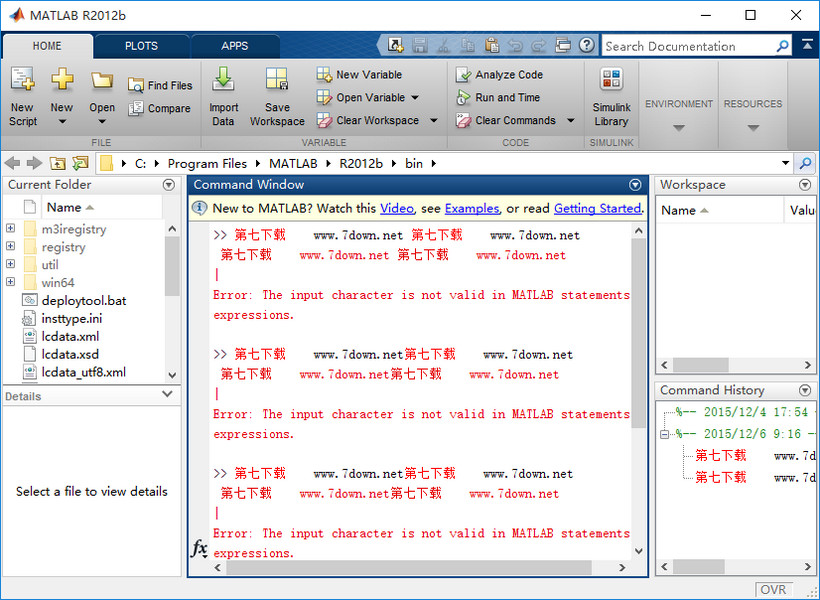The width and height of the screenshot is (820, 600).
Task: Expand the RESOURCES section
Action: [x=753, y=127]
